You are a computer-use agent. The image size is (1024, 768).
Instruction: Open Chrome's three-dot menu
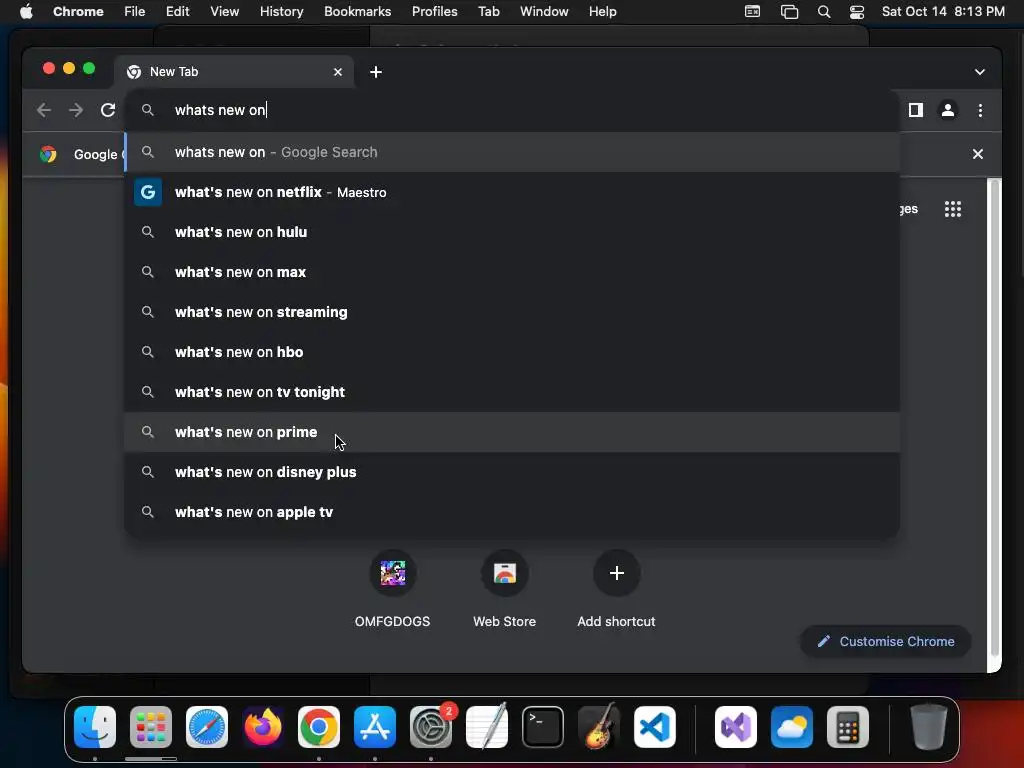[980, 110]
